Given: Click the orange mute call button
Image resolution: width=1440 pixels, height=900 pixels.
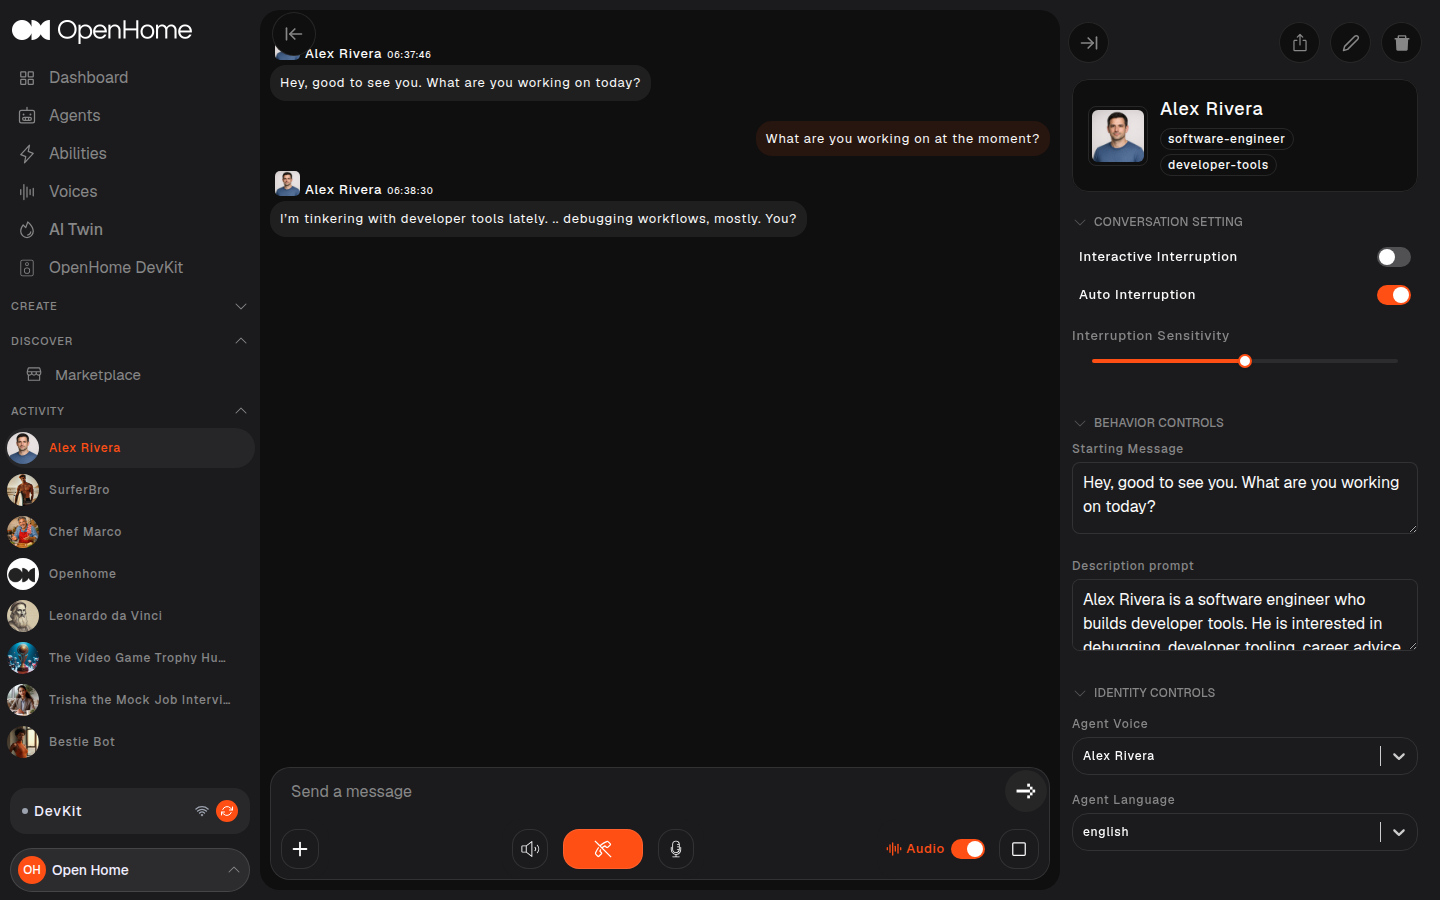Looking at the screenshot, I should pyautogui.click(x=603, y=849).
